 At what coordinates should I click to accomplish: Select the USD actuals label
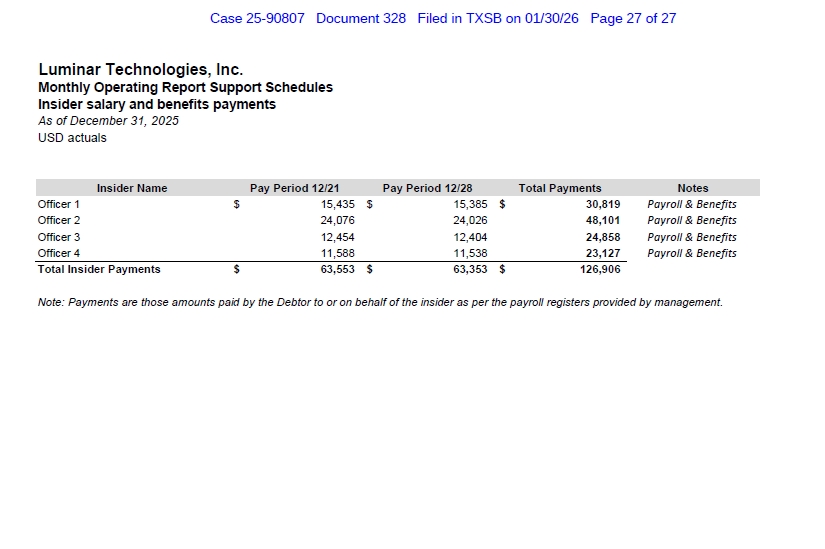(72, 138)
